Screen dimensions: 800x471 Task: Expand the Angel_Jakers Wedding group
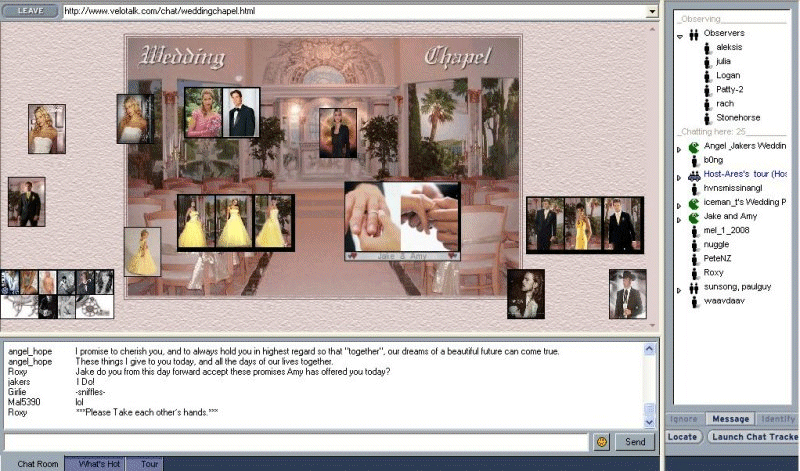point(680,148)
